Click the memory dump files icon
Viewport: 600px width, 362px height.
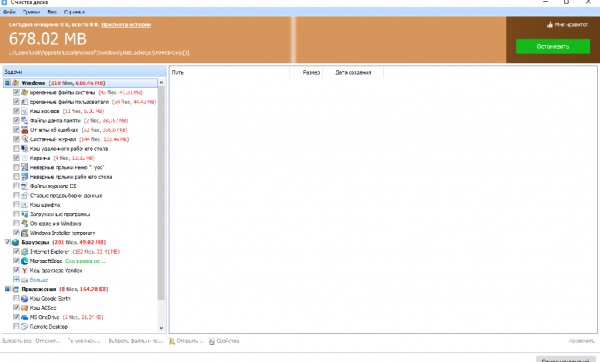[x=25, y=121]
